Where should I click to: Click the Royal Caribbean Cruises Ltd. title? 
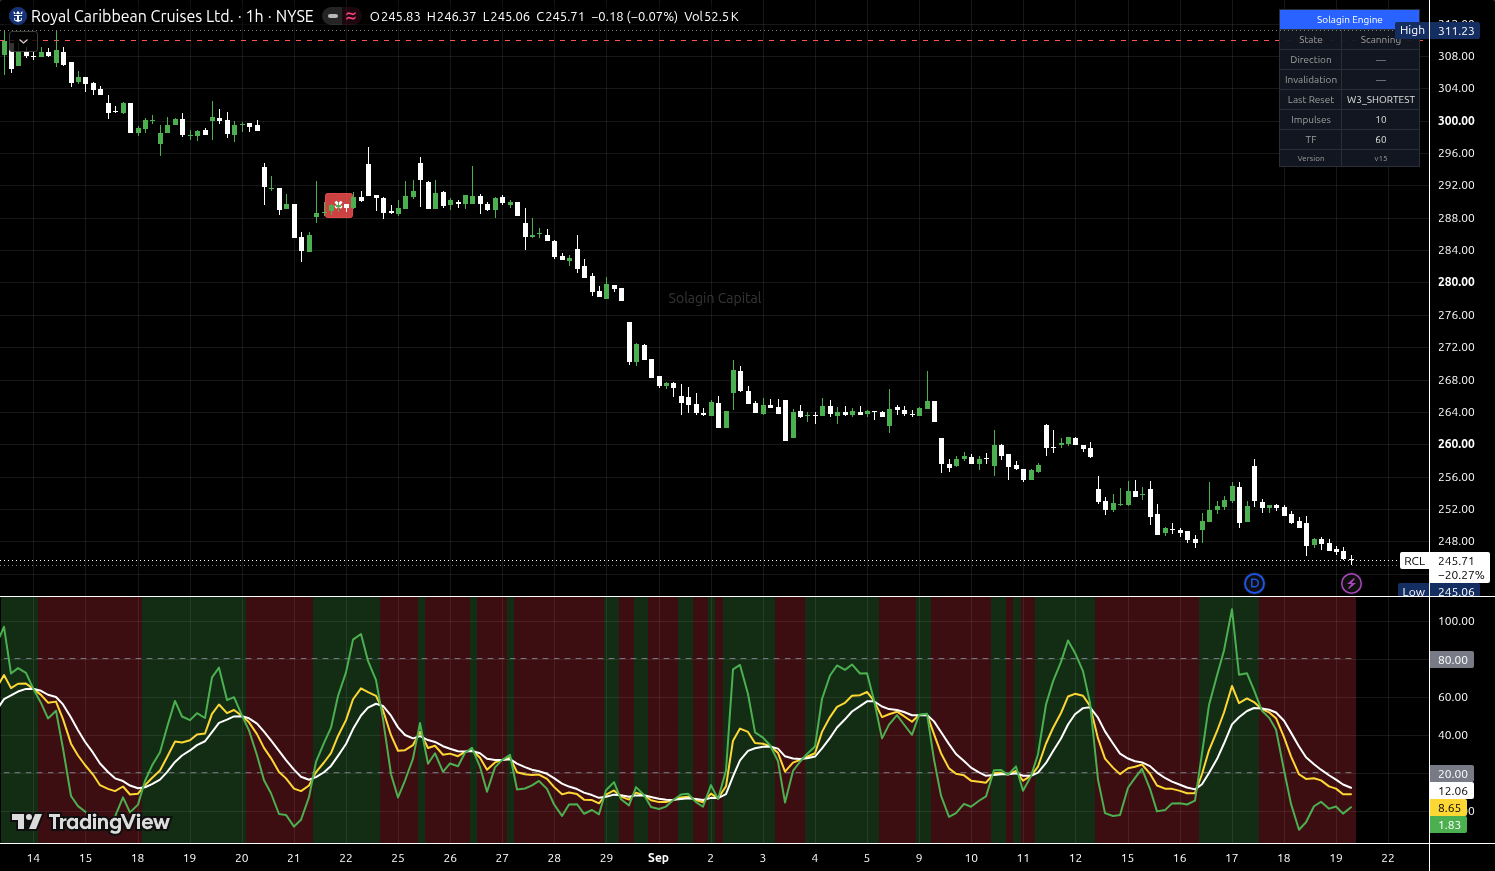point(132,16)
